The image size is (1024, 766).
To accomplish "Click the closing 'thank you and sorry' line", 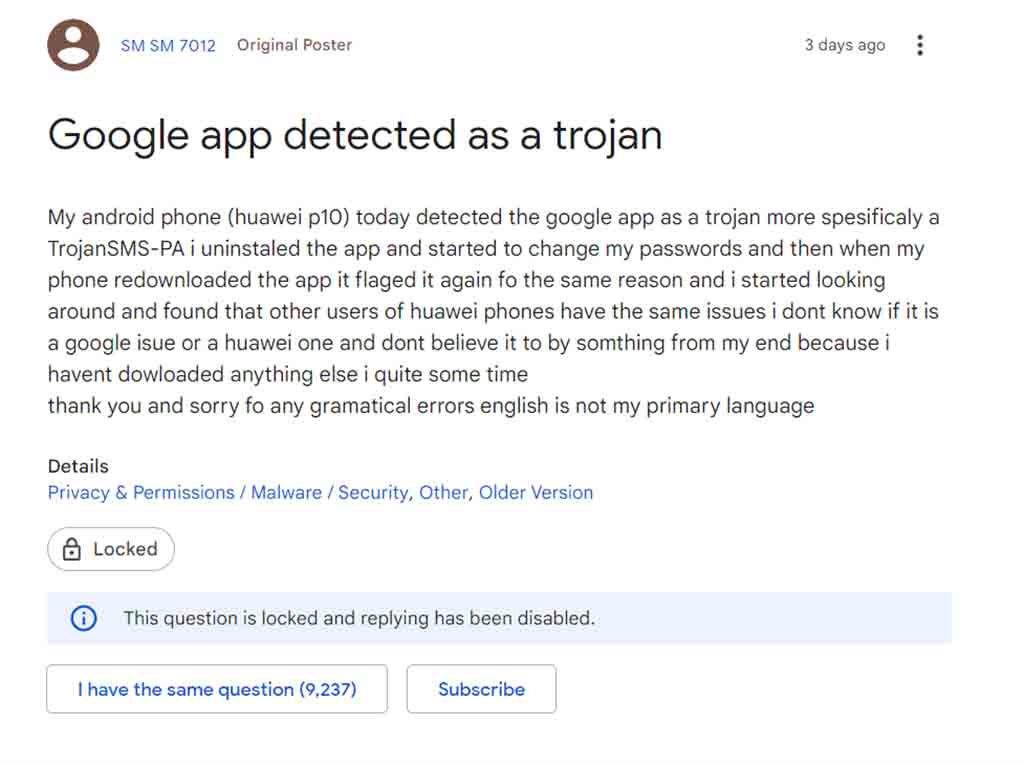I will 430,406.
